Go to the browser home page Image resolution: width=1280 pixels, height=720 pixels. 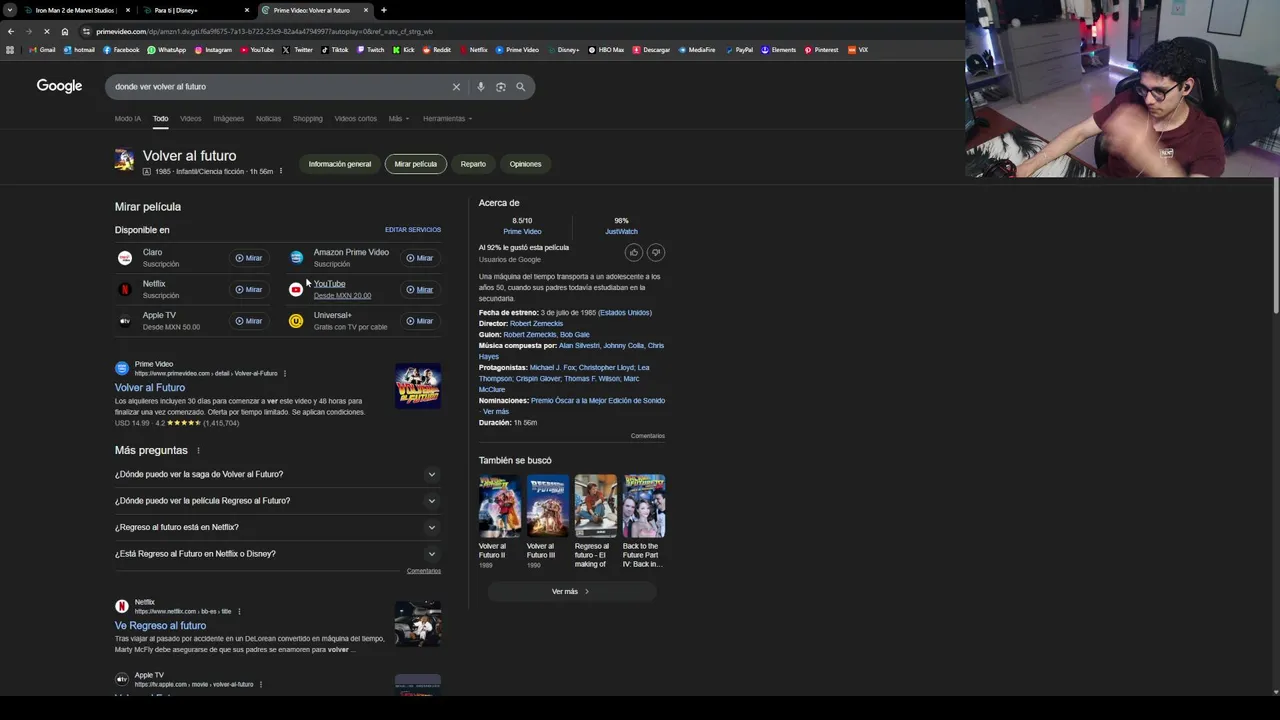(65, 31)
